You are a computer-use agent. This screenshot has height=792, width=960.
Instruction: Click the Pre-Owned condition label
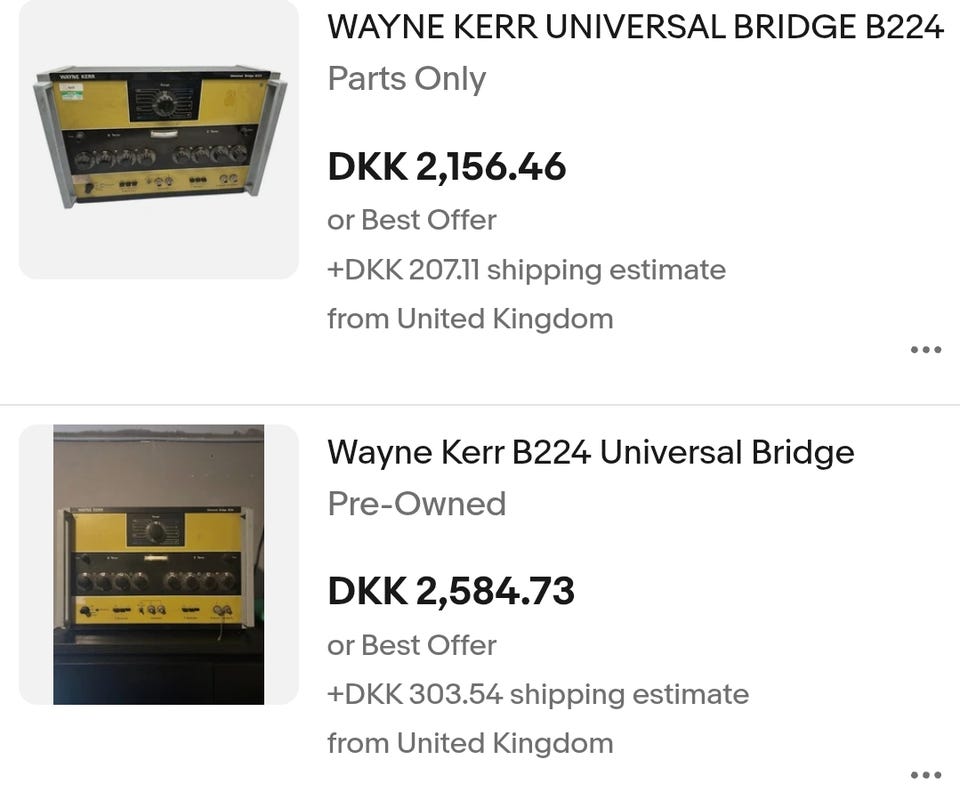tap(416, 503)
